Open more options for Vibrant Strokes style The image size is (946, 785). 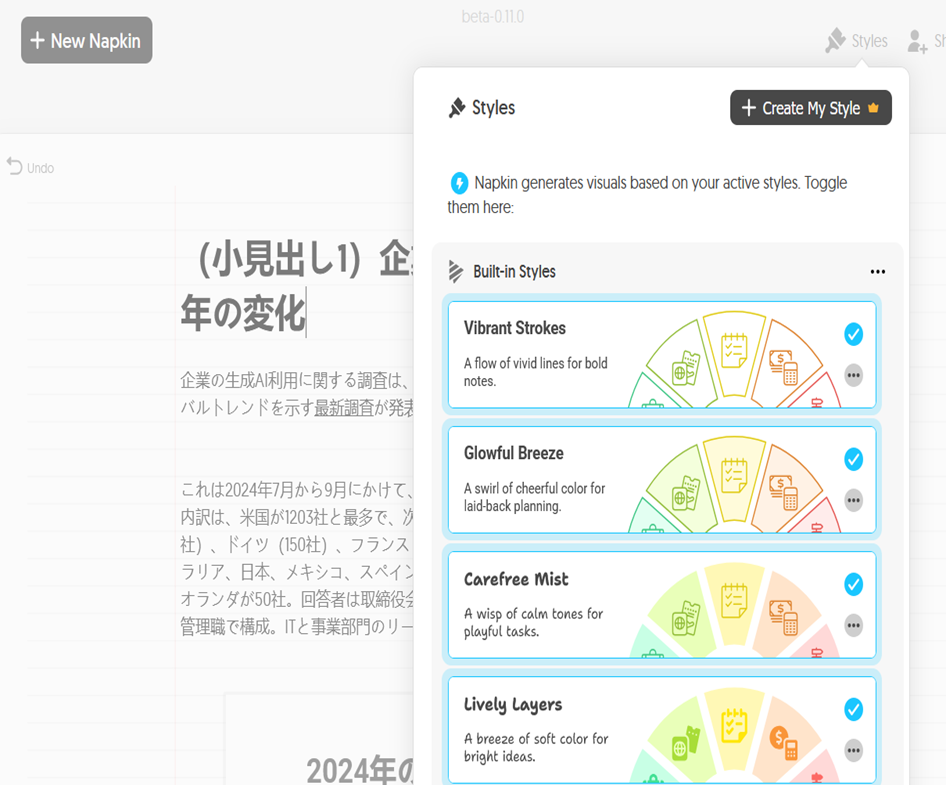853,375
